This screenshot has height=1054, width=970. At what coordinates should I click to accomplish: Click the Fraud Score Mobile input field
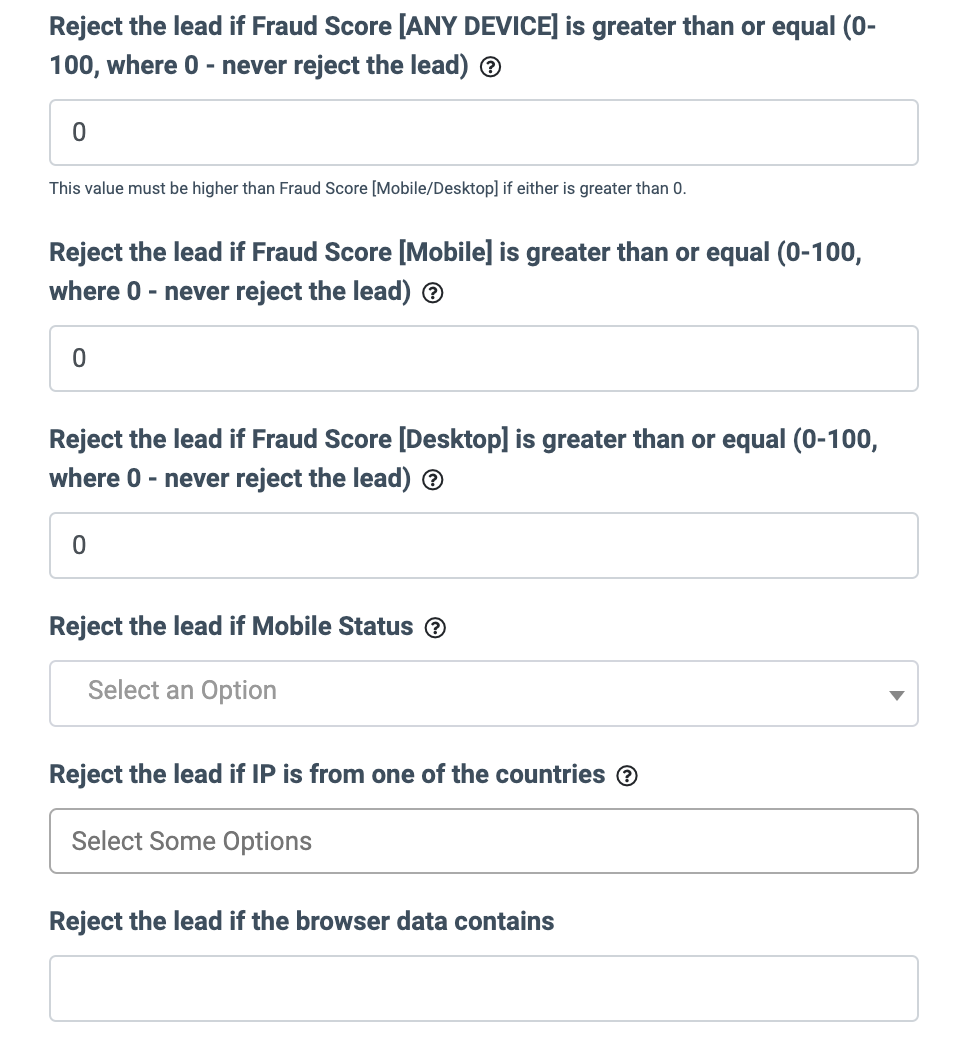483,358
